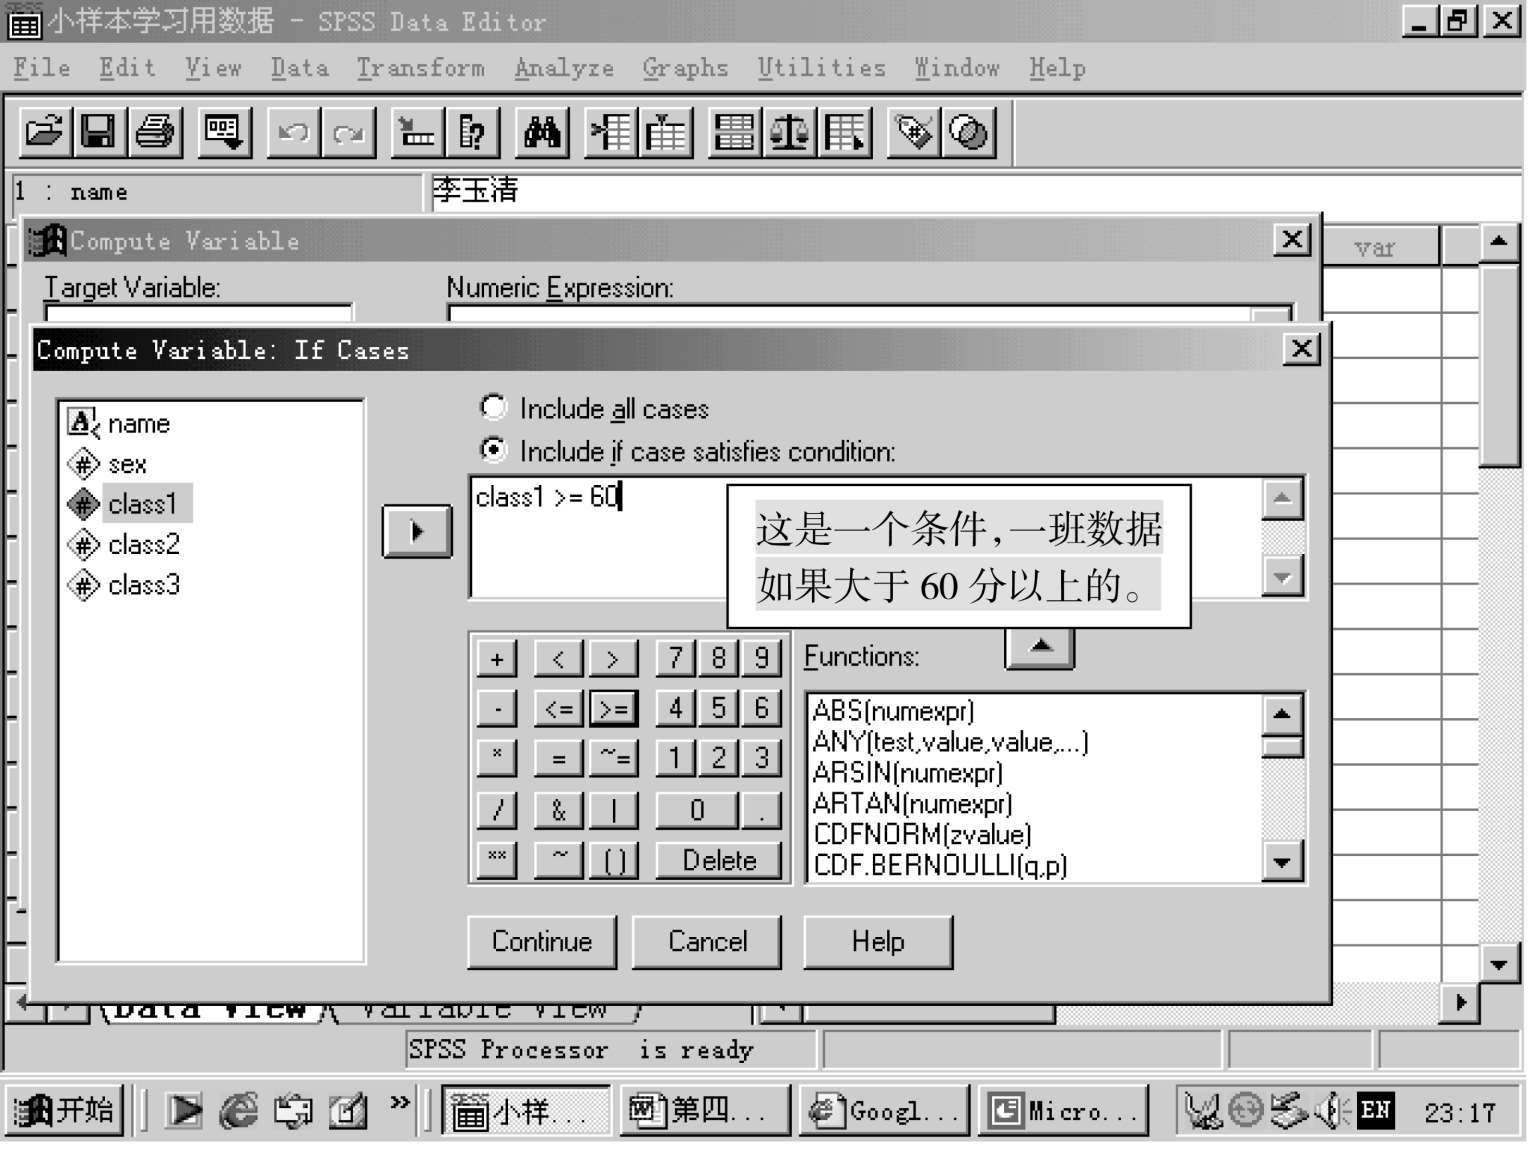Open the Graphs menu
1536x1153 pixels.
click(686, 68)
